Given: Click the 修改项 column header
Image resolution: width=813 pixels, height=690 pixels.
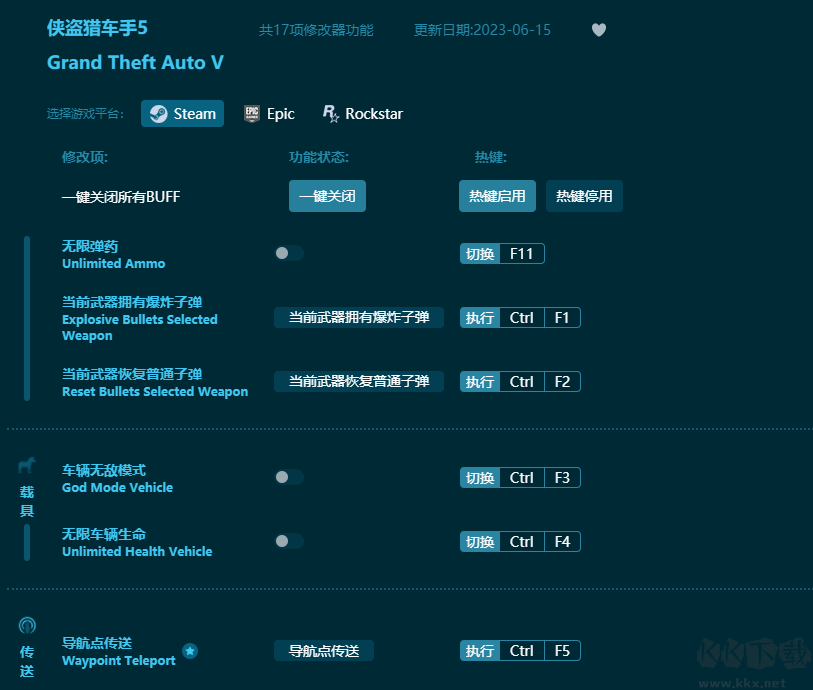Looking at the screenshot, I should (85, 157).
